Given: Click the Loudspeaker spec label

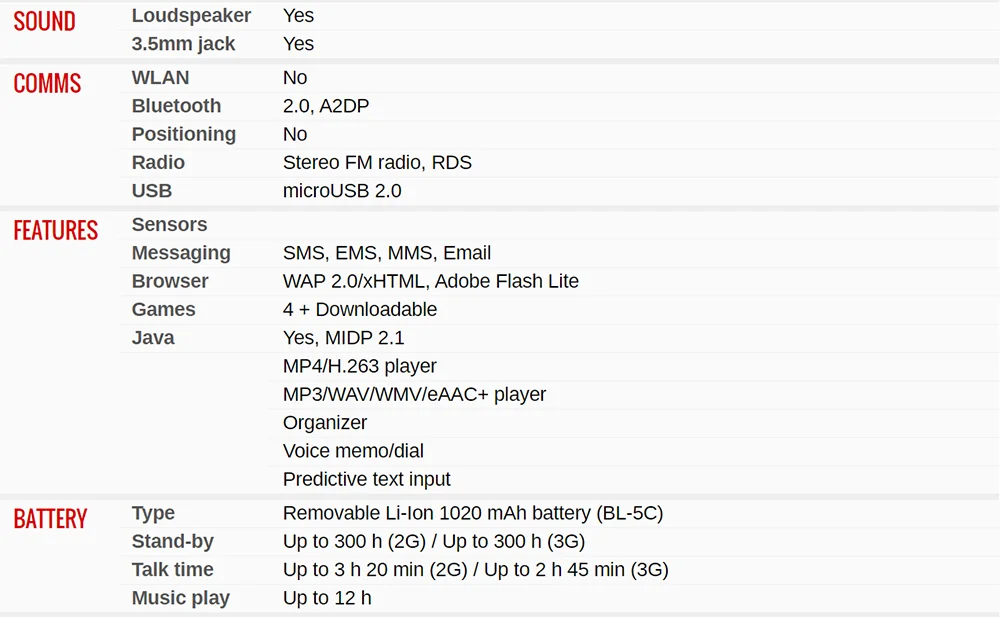Looking at the screenshot, I should click(191, 15).
